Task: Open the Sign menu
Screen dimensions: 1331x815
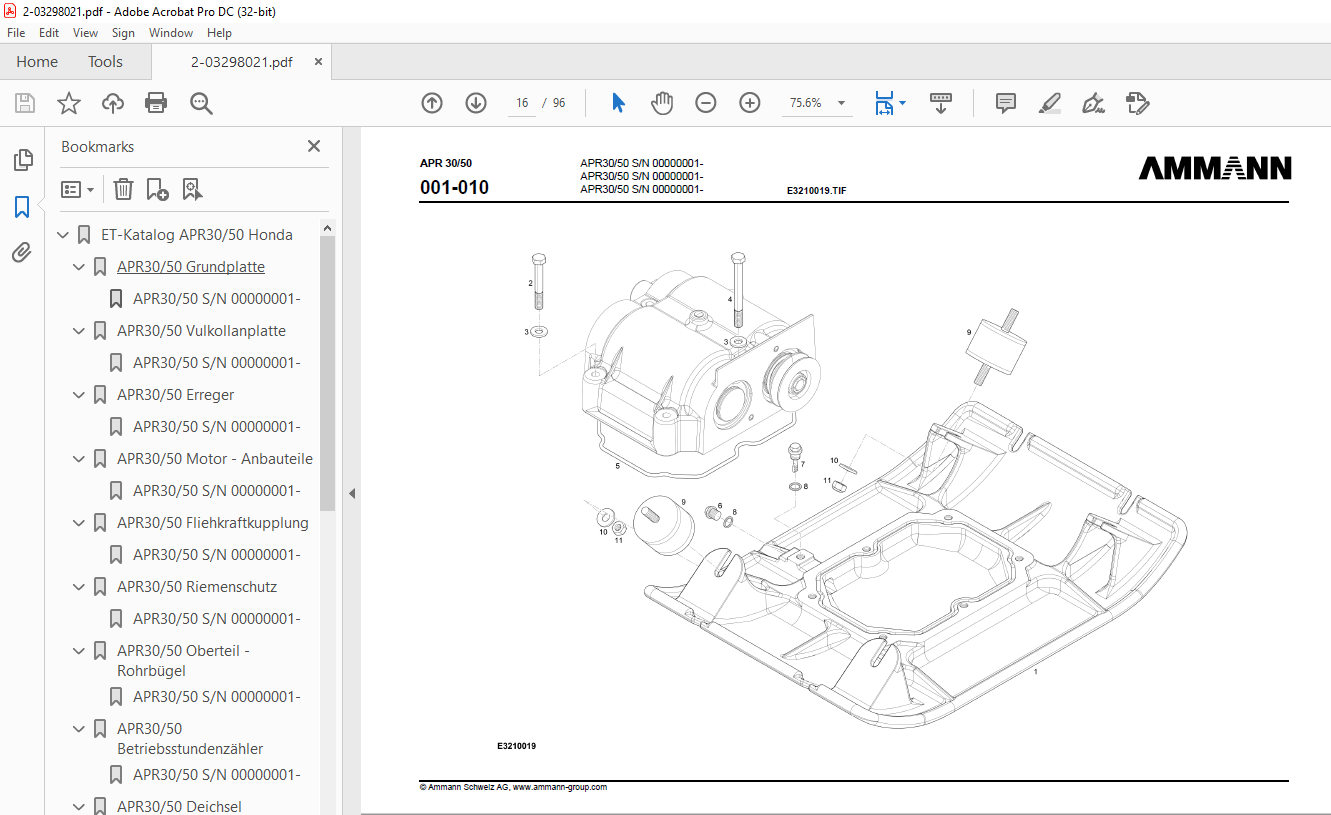Action: tap(123, 33)
